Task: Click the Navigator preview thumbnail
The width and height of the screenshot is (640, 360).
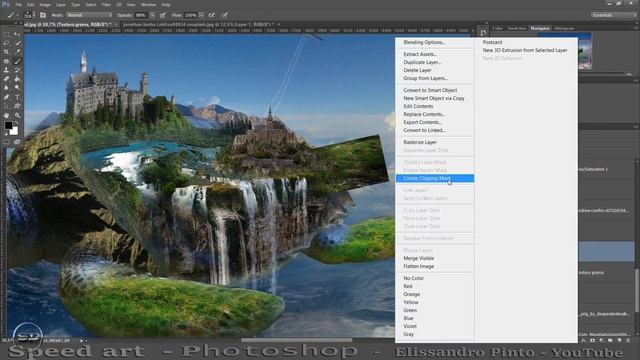Action: 585,51
